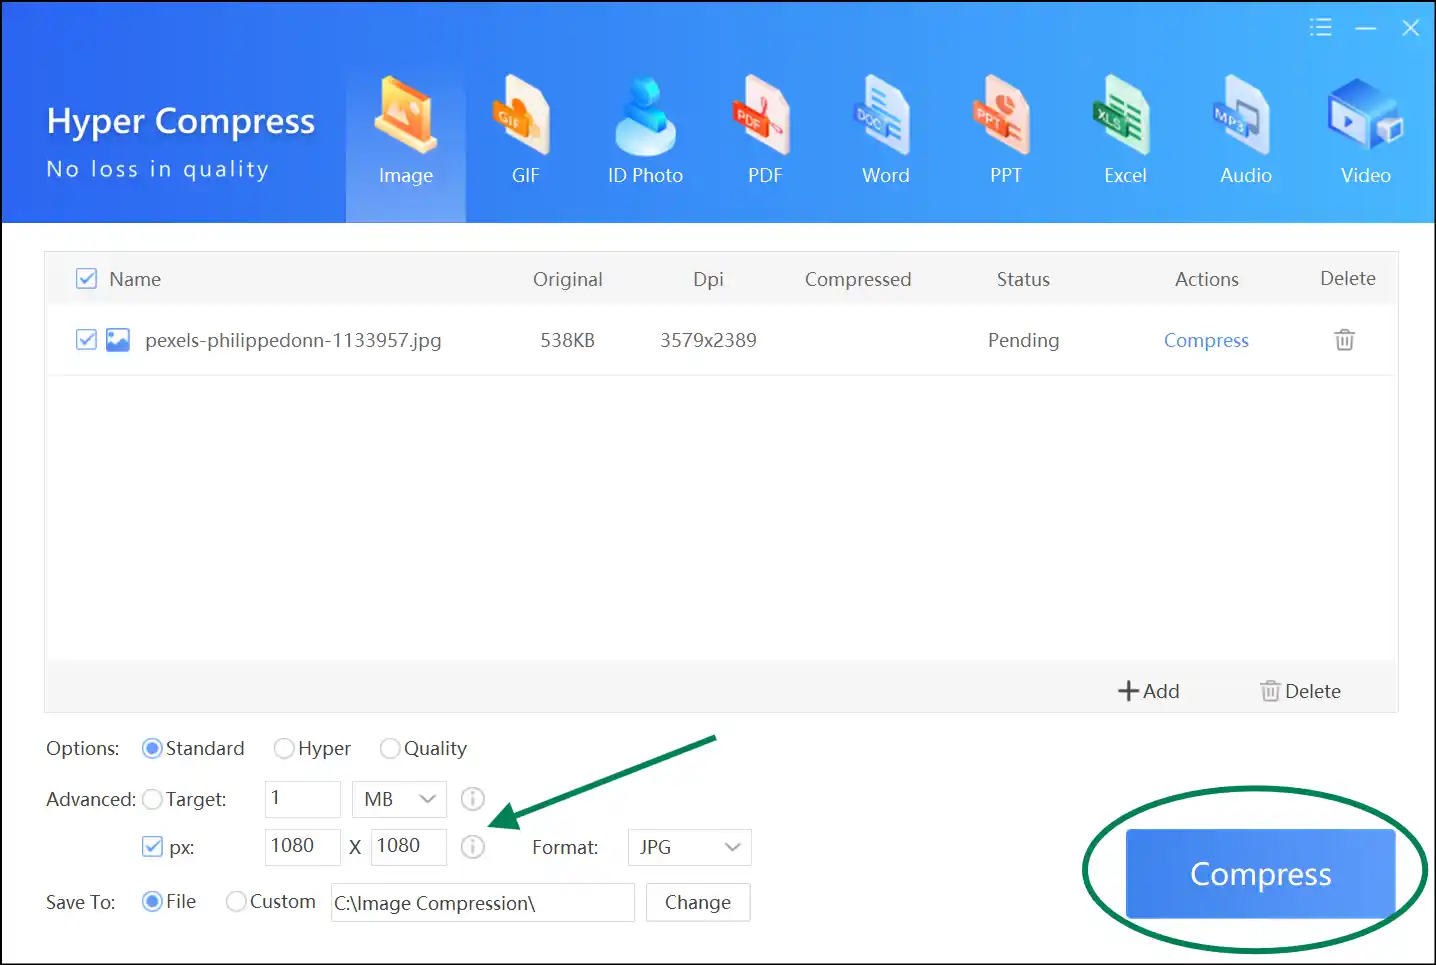This screenshot has height=965, width=1436.
Task: Switch to the Audio compression tab
Action: (x=1245, y=133)
